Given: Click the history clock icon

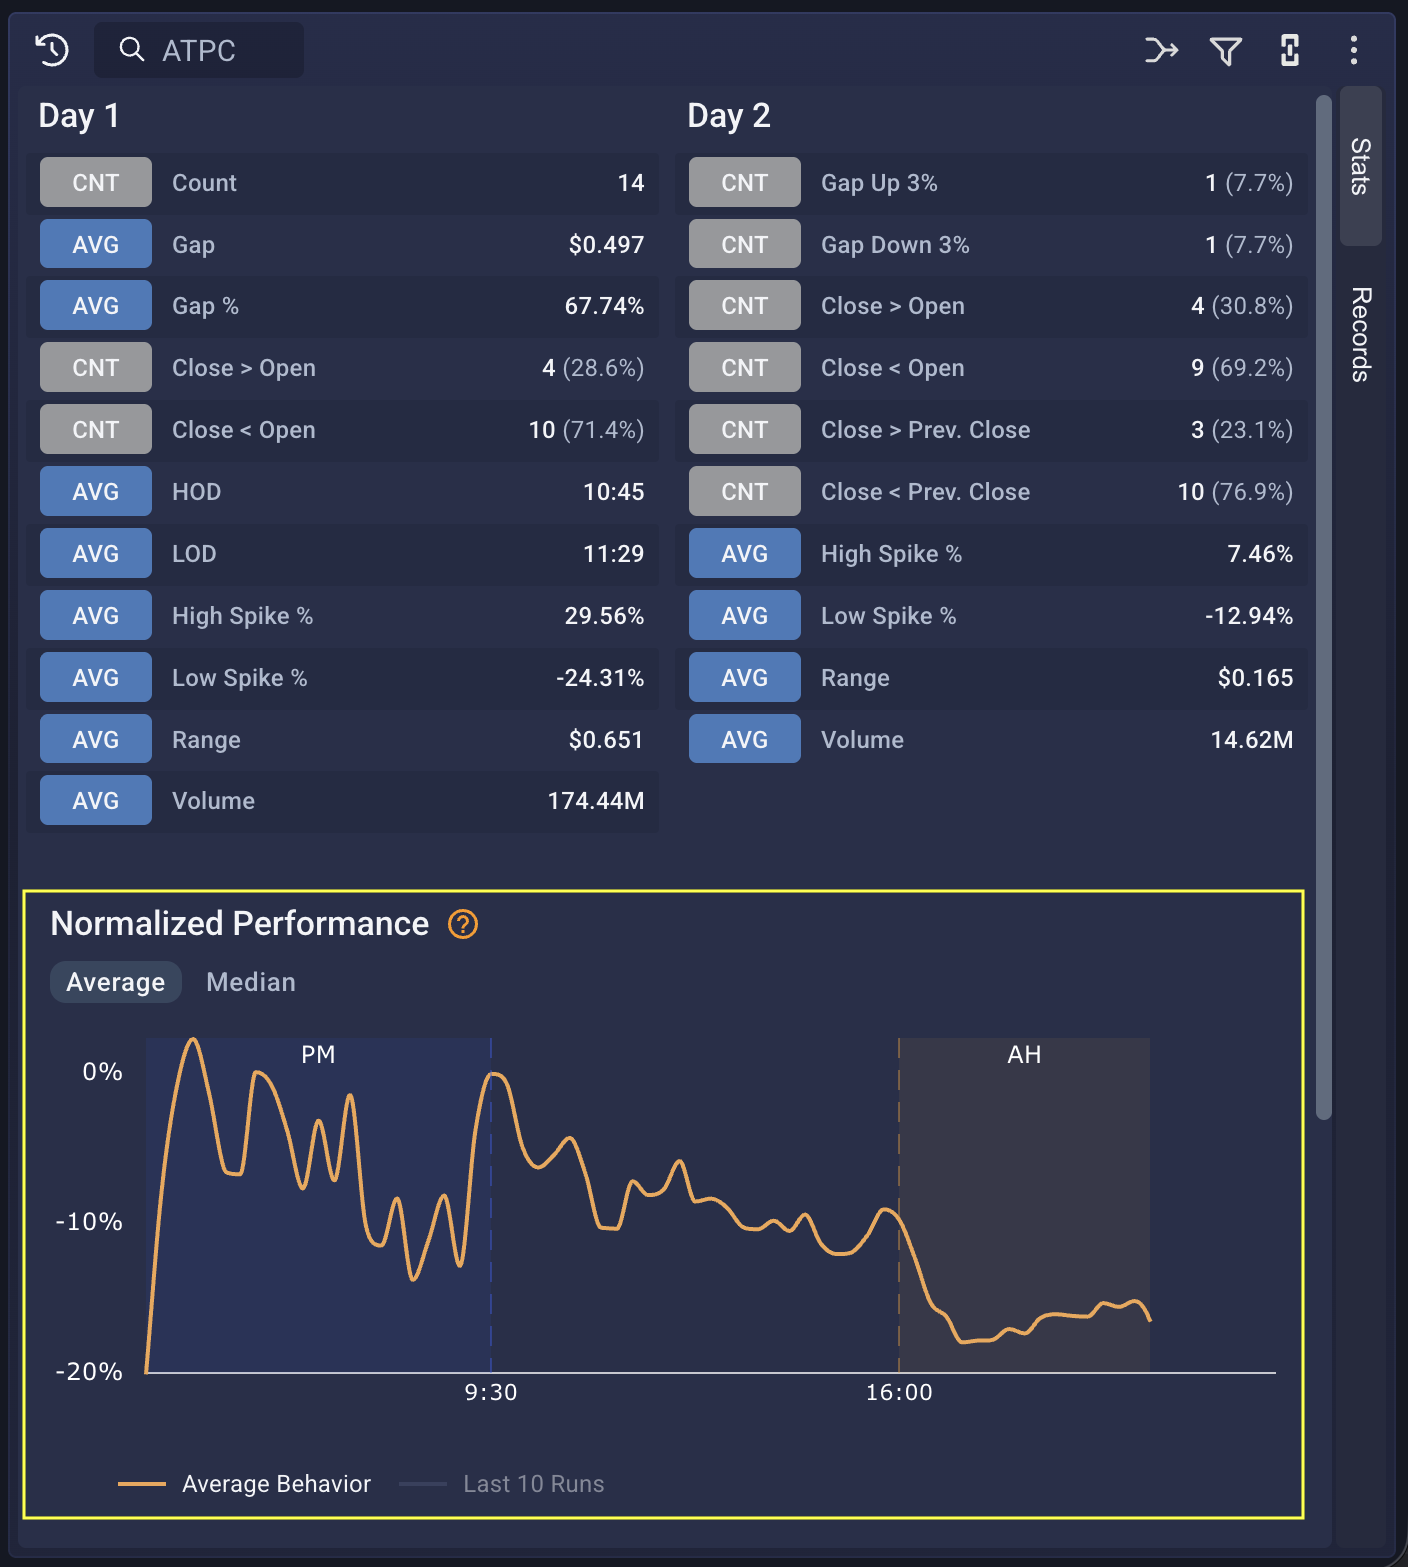Looking at the screenshot, I should (52, 49).
